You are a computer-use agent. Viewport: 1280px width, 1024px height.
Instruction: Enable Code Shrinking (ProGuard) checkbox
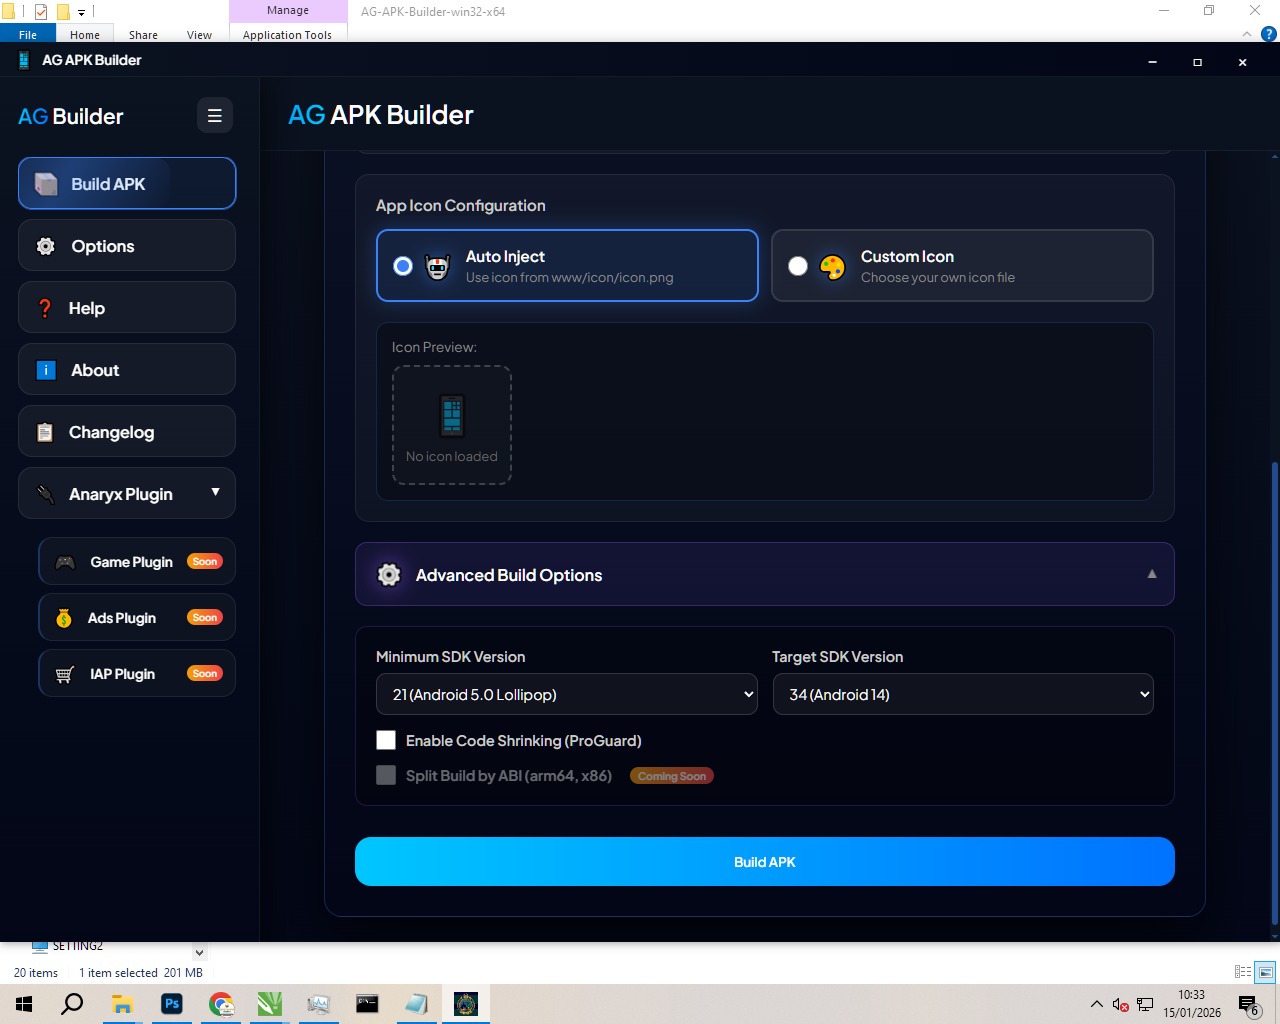pos(386,740)
